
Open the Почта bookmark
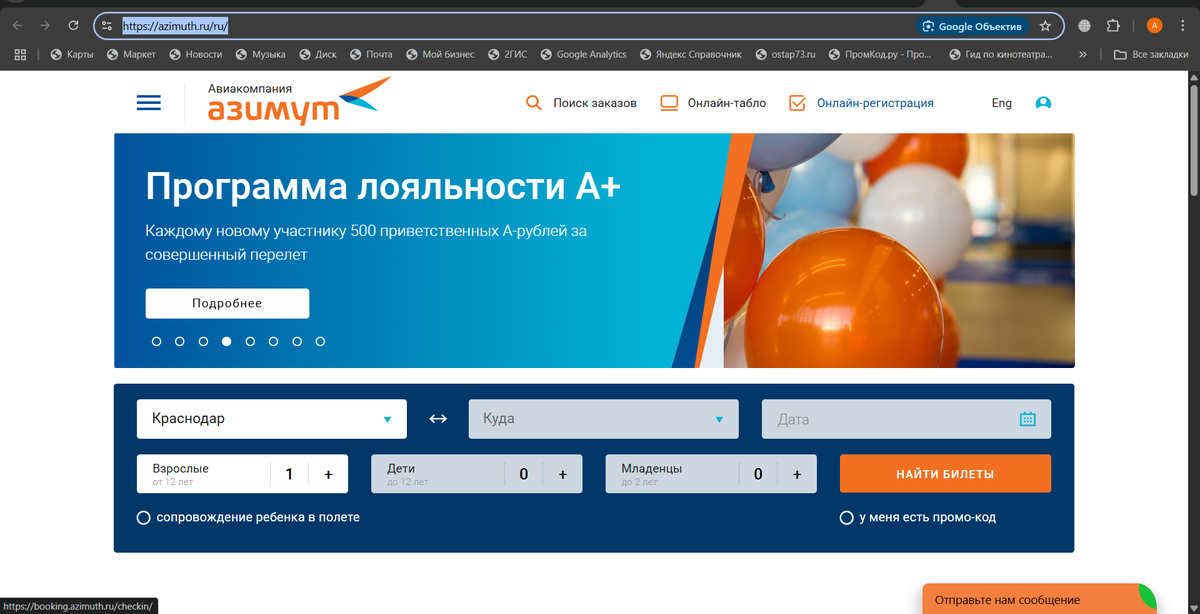[371, 55]
